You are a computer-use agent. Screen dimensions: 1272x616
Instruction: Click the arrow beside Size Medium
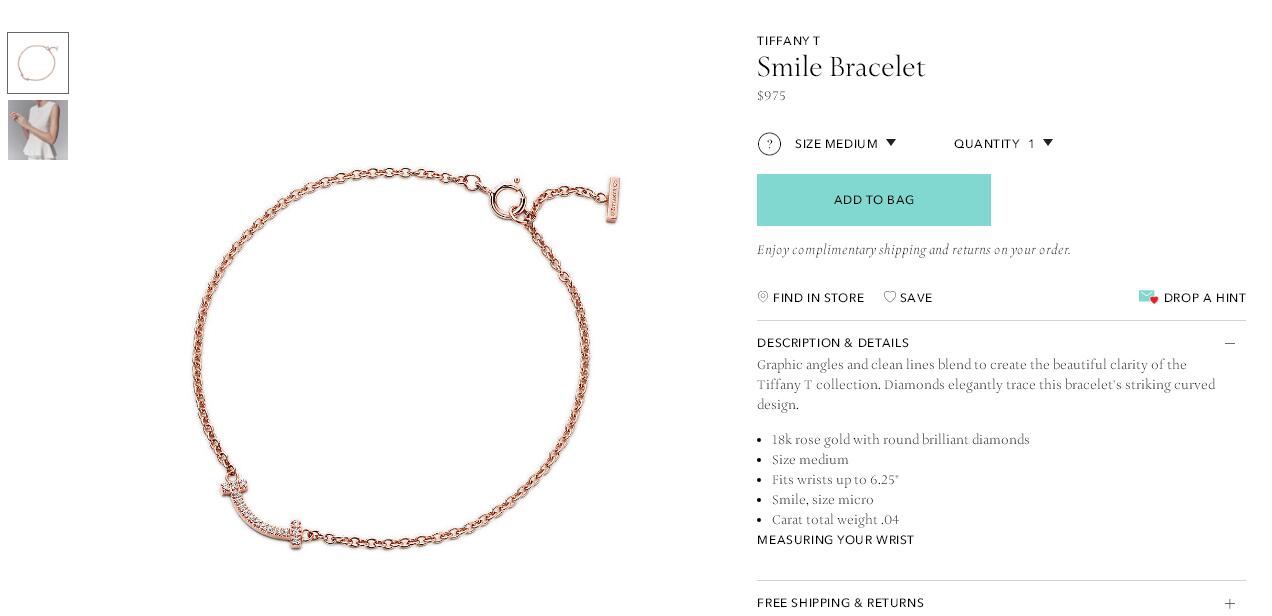coord(891,143)
